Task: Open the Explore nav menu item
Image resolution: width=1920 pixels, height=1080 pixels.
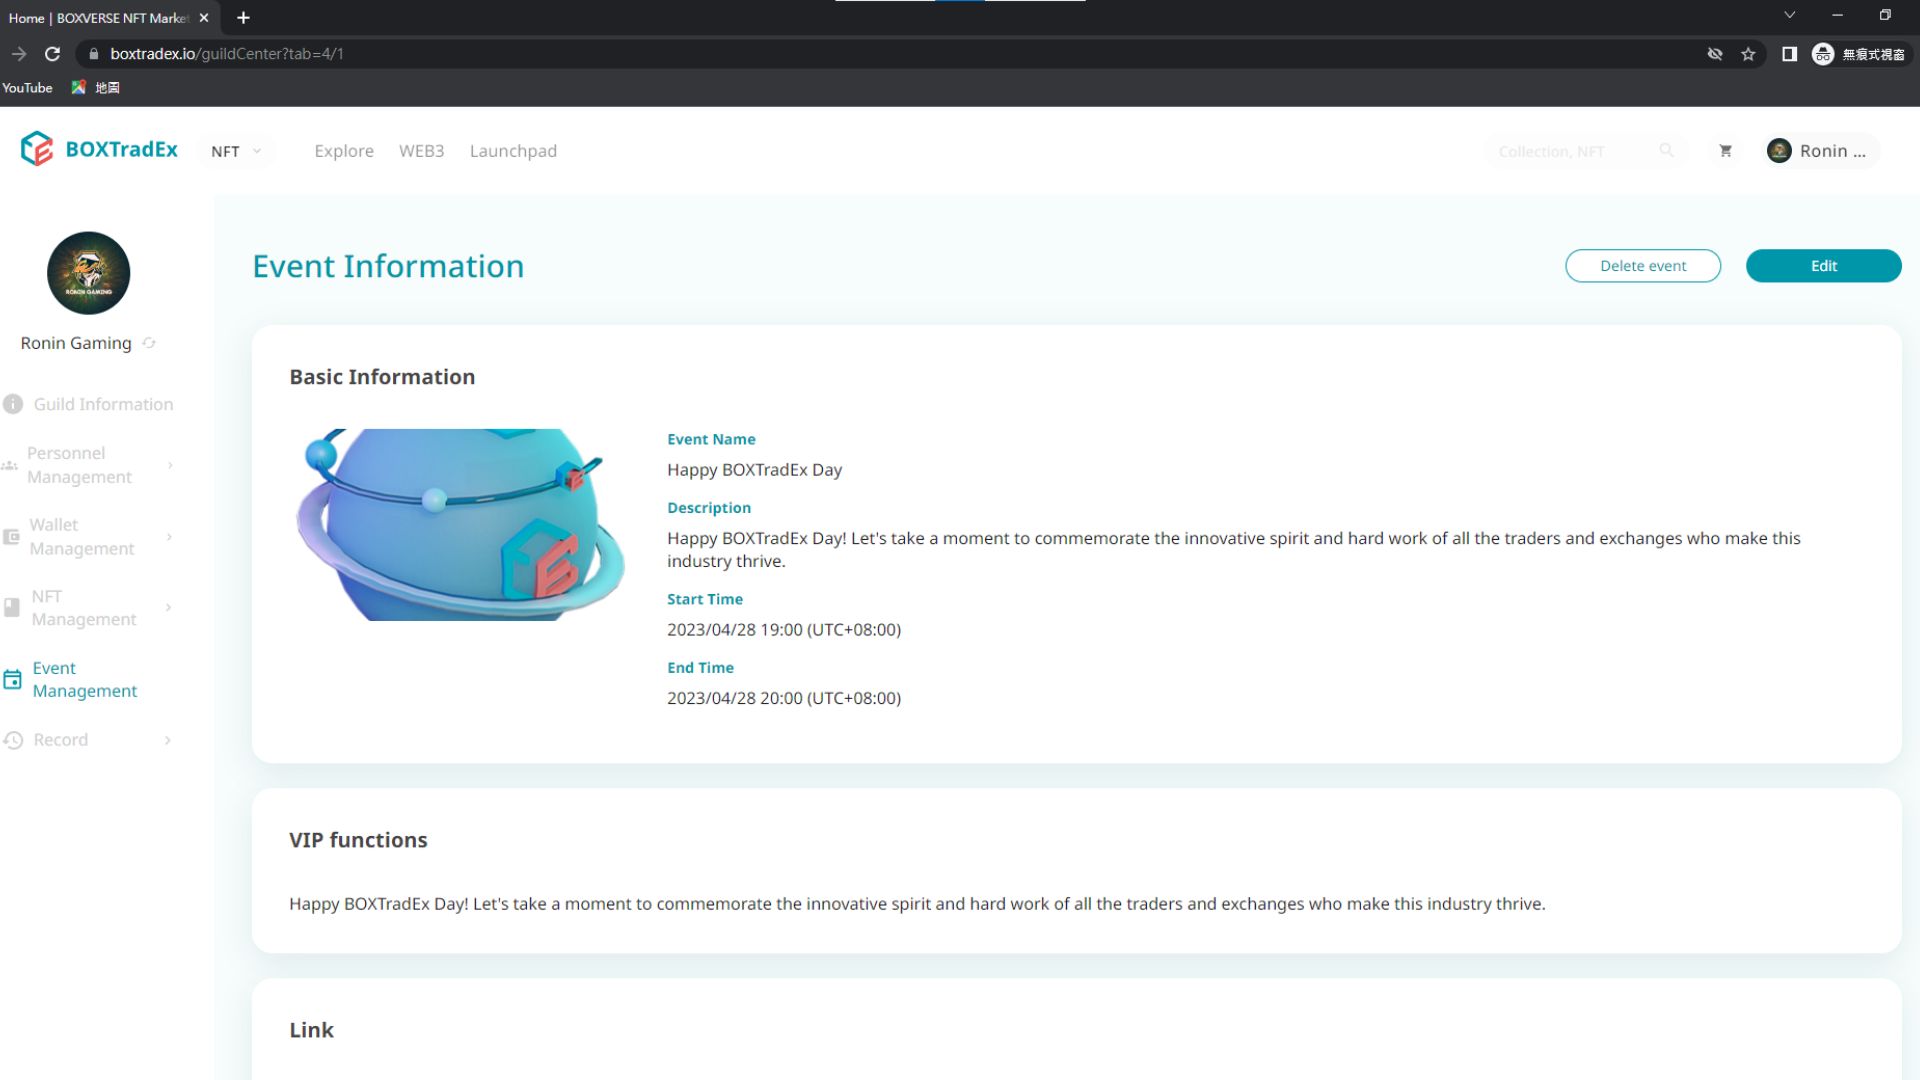Action: click(344, 151)
